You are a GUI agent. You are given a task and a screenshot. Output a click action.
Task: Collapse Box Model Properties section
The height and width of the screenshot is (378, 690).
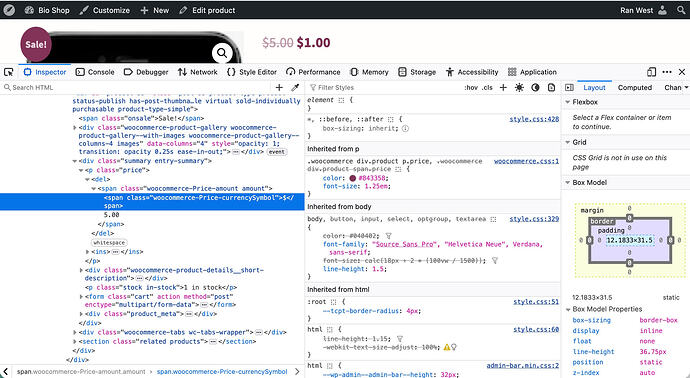(568, 309)
